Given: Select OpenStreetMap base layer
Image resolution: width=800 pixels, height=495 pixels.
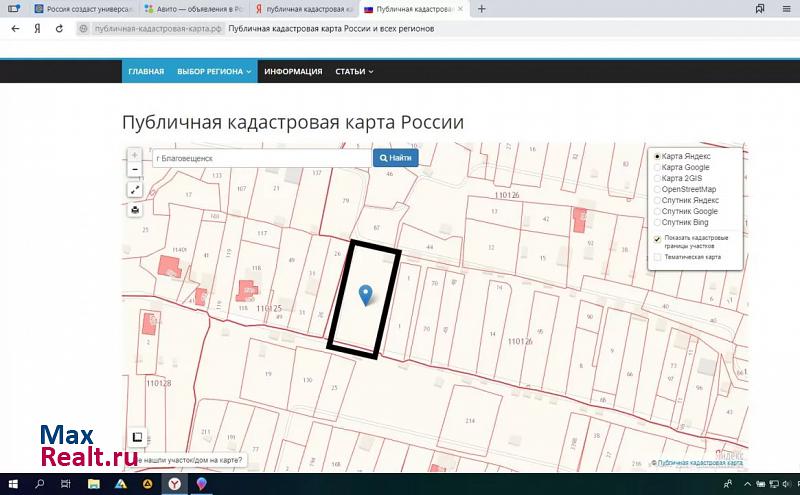Looking at the screenshot, I should click(657, 189).
